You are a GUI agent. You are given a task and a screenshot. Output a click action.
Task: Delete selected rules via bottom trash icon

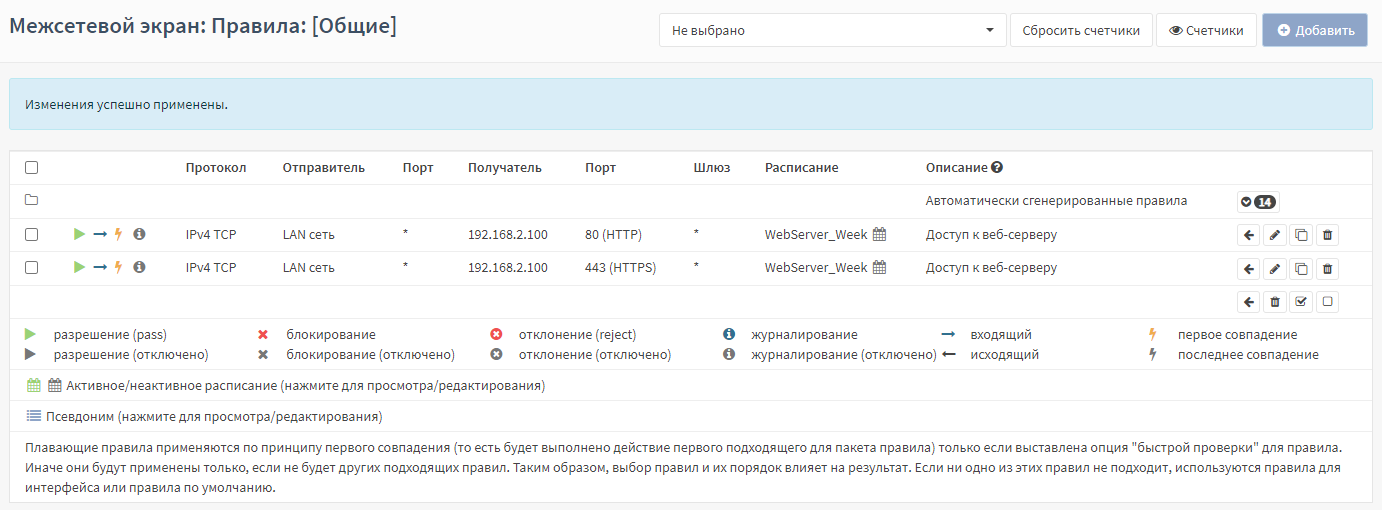click(1274, 301)
